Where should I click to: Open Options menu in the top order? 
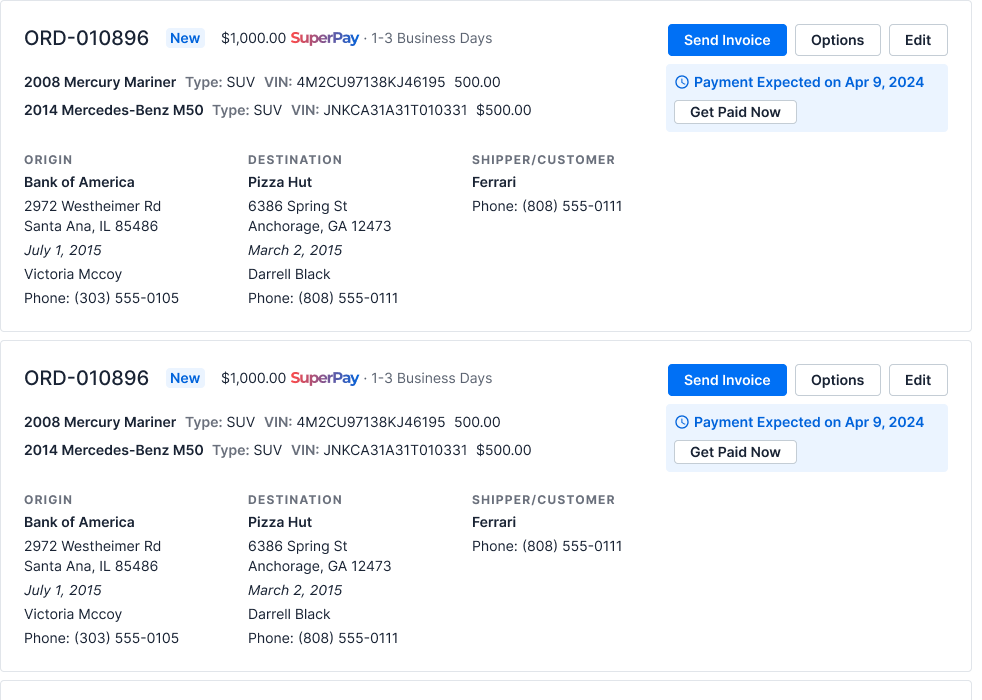(x=837, y=40)
